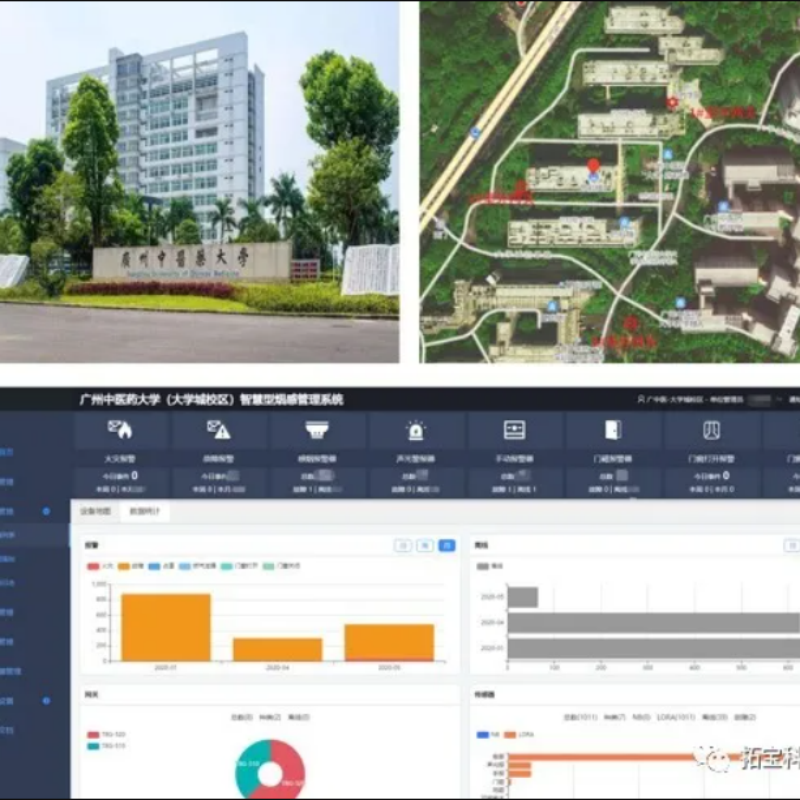This screenshot has height=800, width=800.
Task: Click short gray bar for 2020-05 in offline chart
Action: 523,597
